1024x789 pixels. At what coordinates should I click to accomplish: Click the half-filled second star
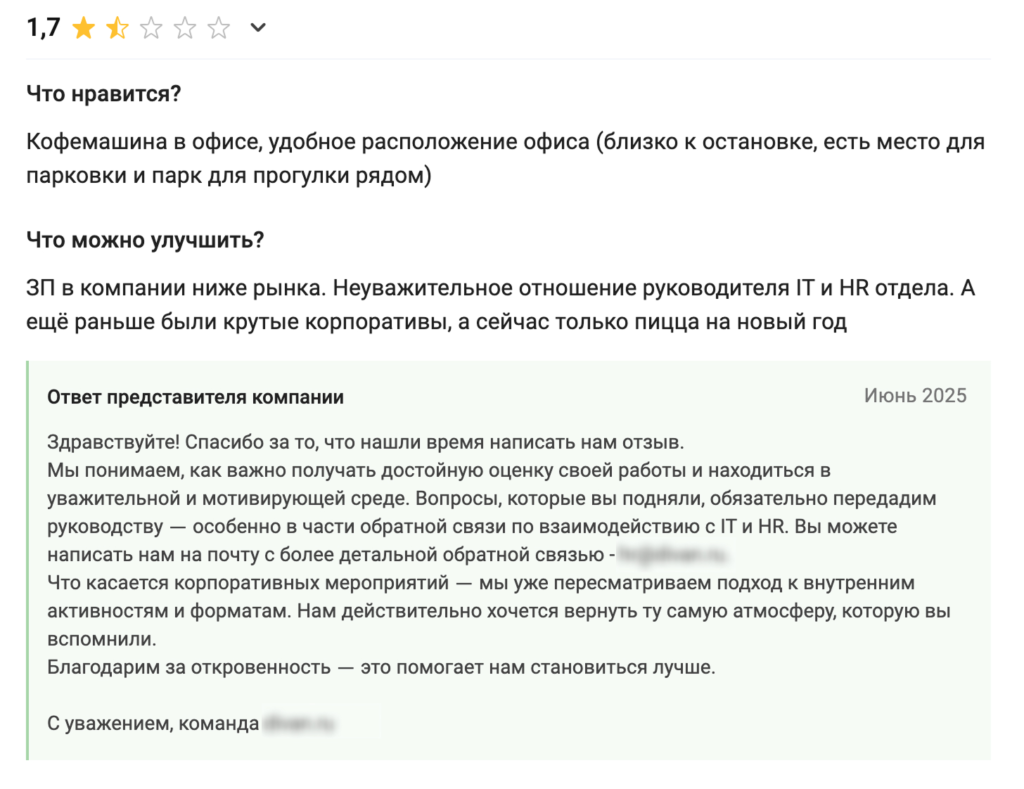pos(116,27)
